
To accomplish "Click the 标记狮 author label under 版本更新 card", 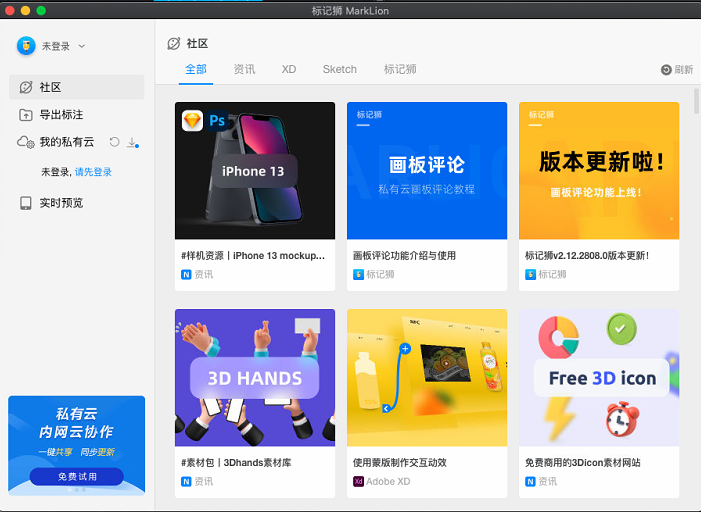I will [x=552, y=275].
